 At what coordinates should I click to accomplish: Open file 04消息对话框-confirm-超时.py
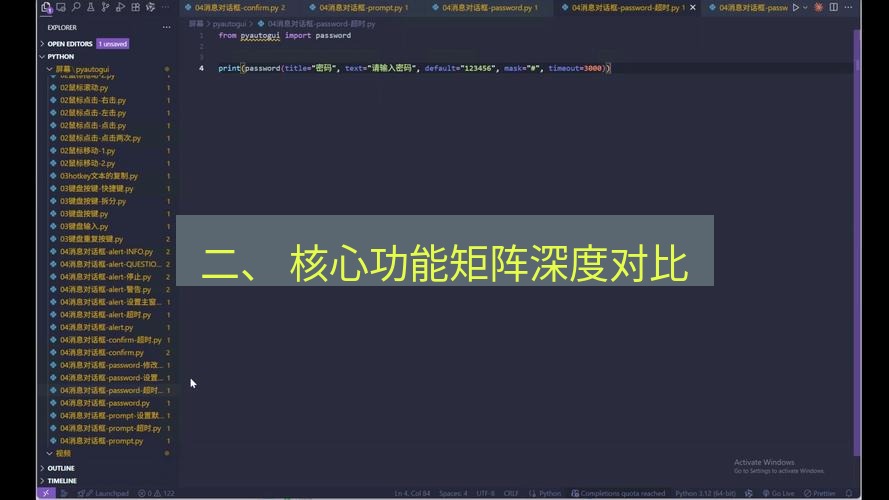tap(111, 340)
